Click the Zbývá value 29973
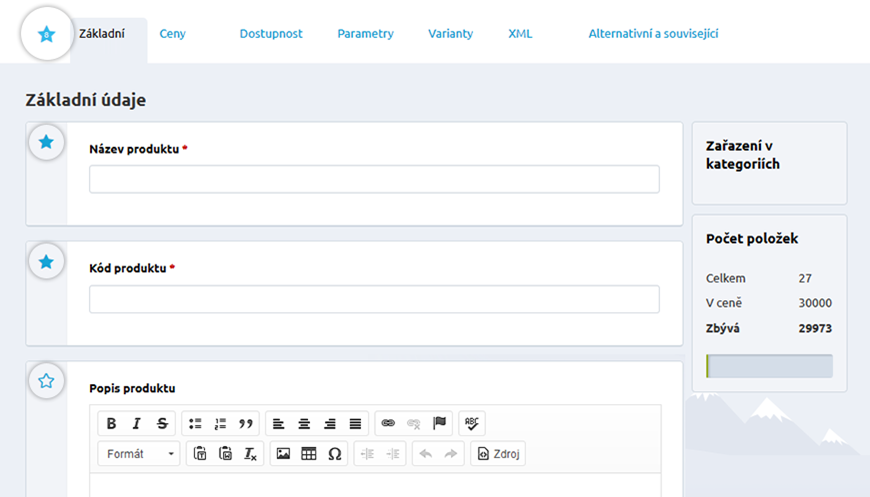Image resolution: width=870 pixels, height=497 pixels. coord(815,328)
